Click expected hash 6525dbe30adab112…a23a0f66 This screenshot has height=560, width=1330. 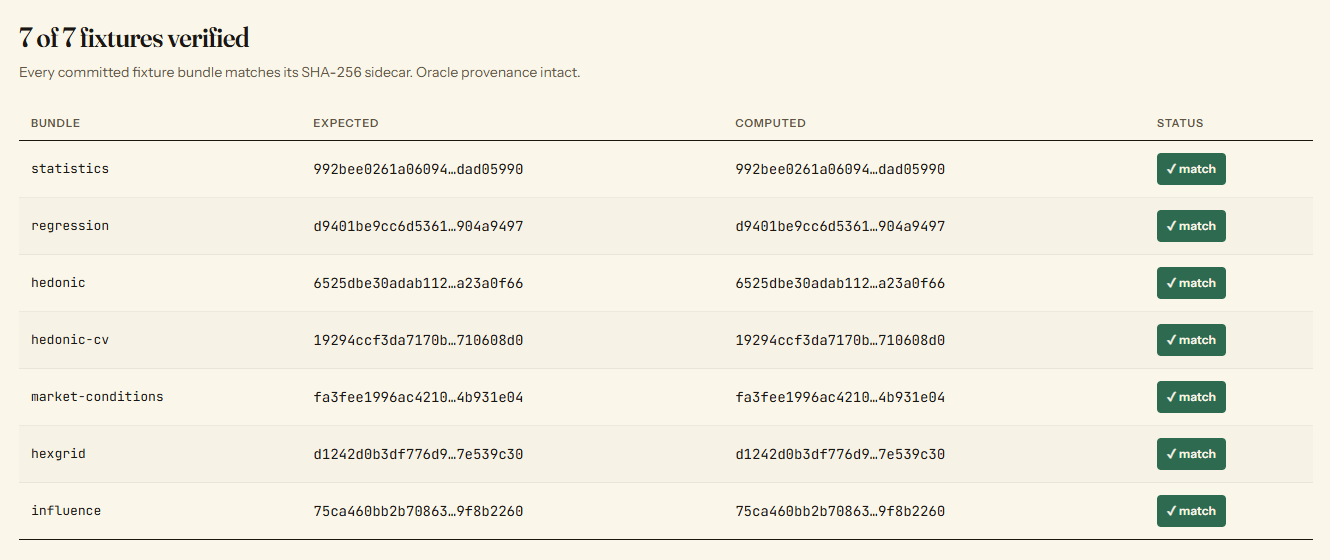click(x=418, y=283)
